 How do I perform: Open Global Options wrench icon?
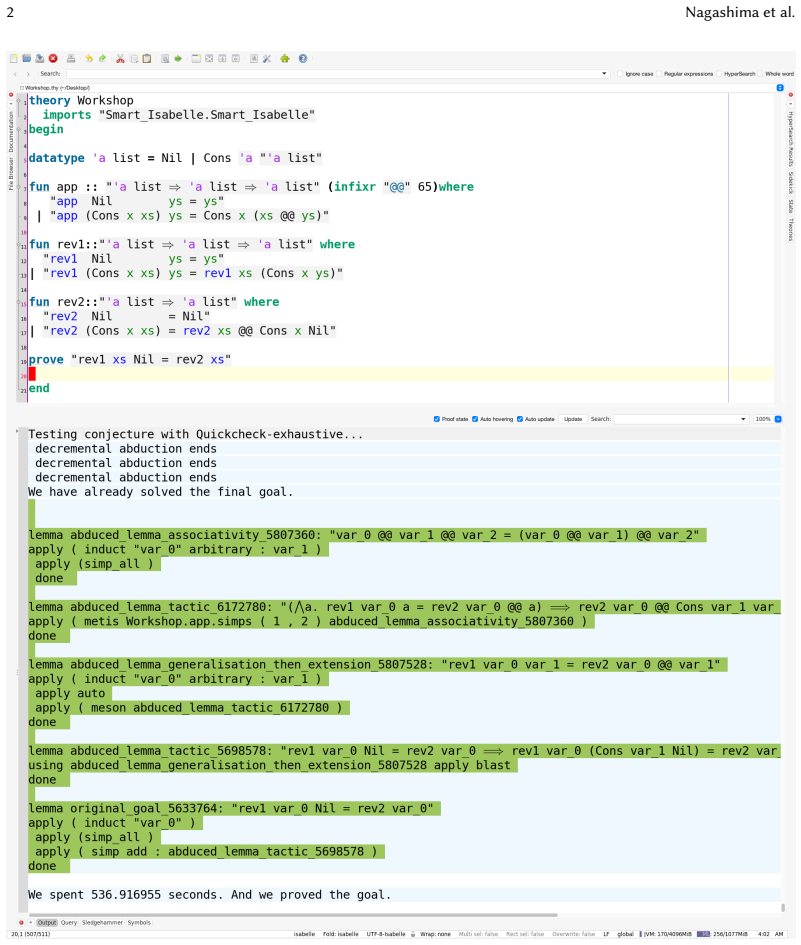click(267, 58)
